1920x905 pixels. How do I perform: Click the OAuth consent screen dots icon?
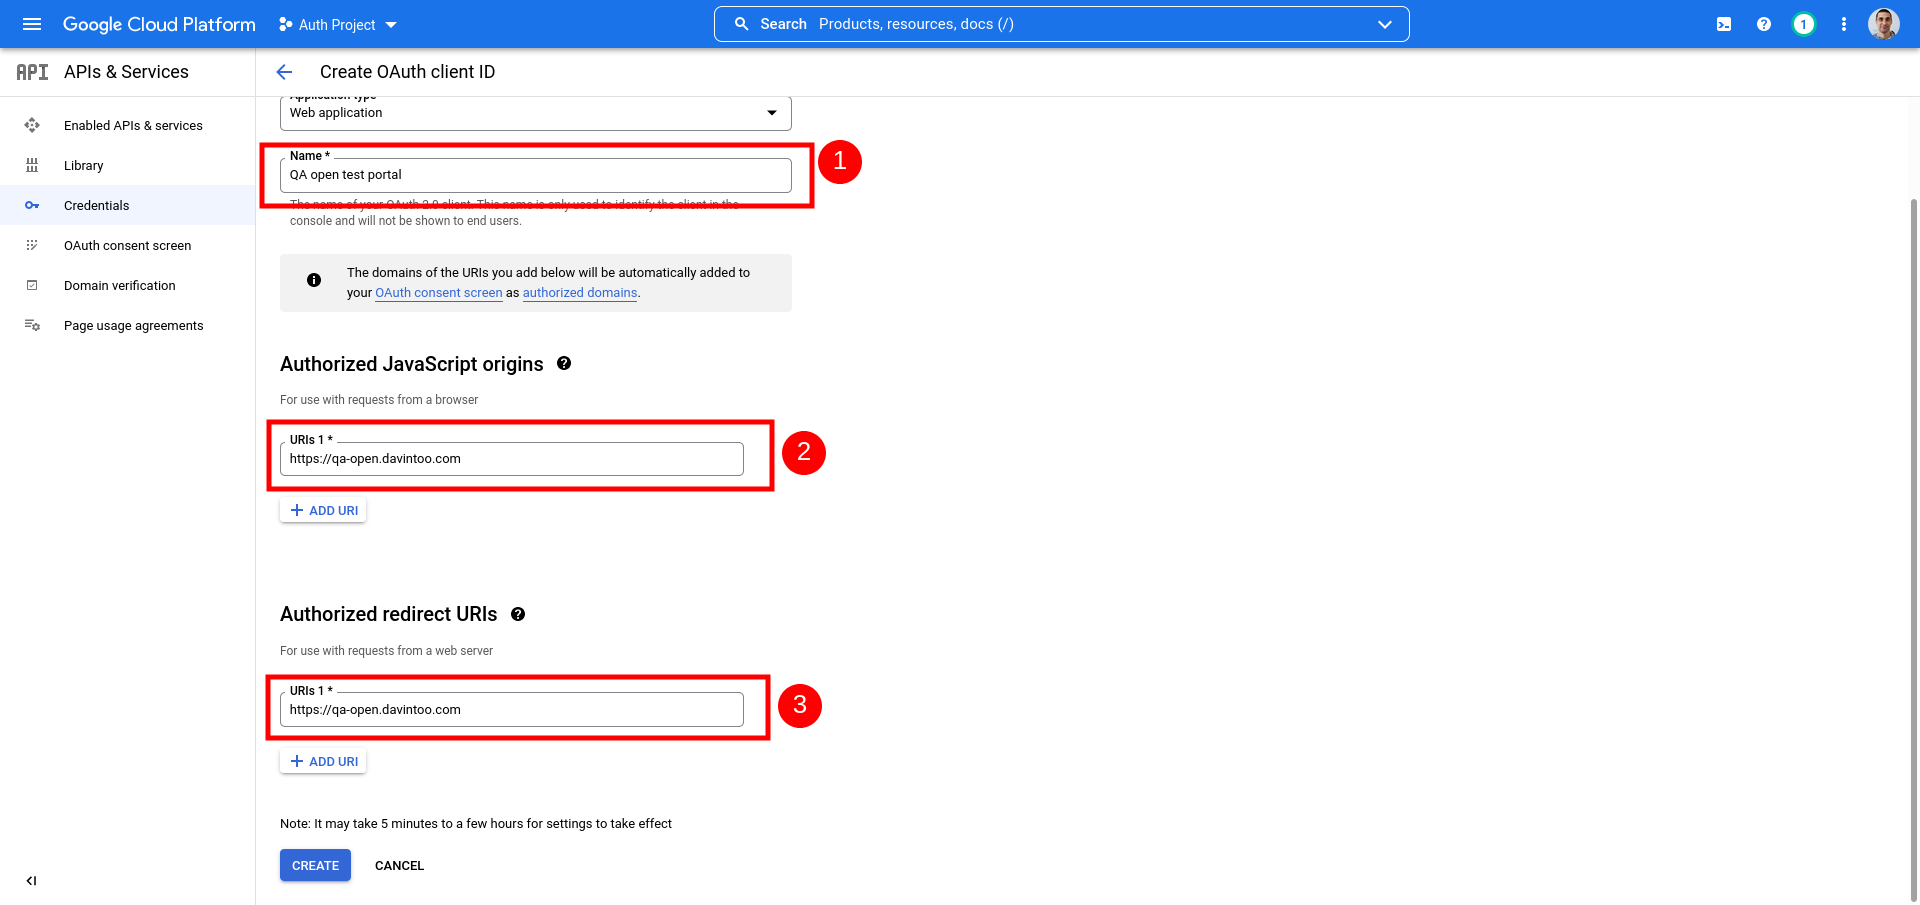(x=32, y=245)
